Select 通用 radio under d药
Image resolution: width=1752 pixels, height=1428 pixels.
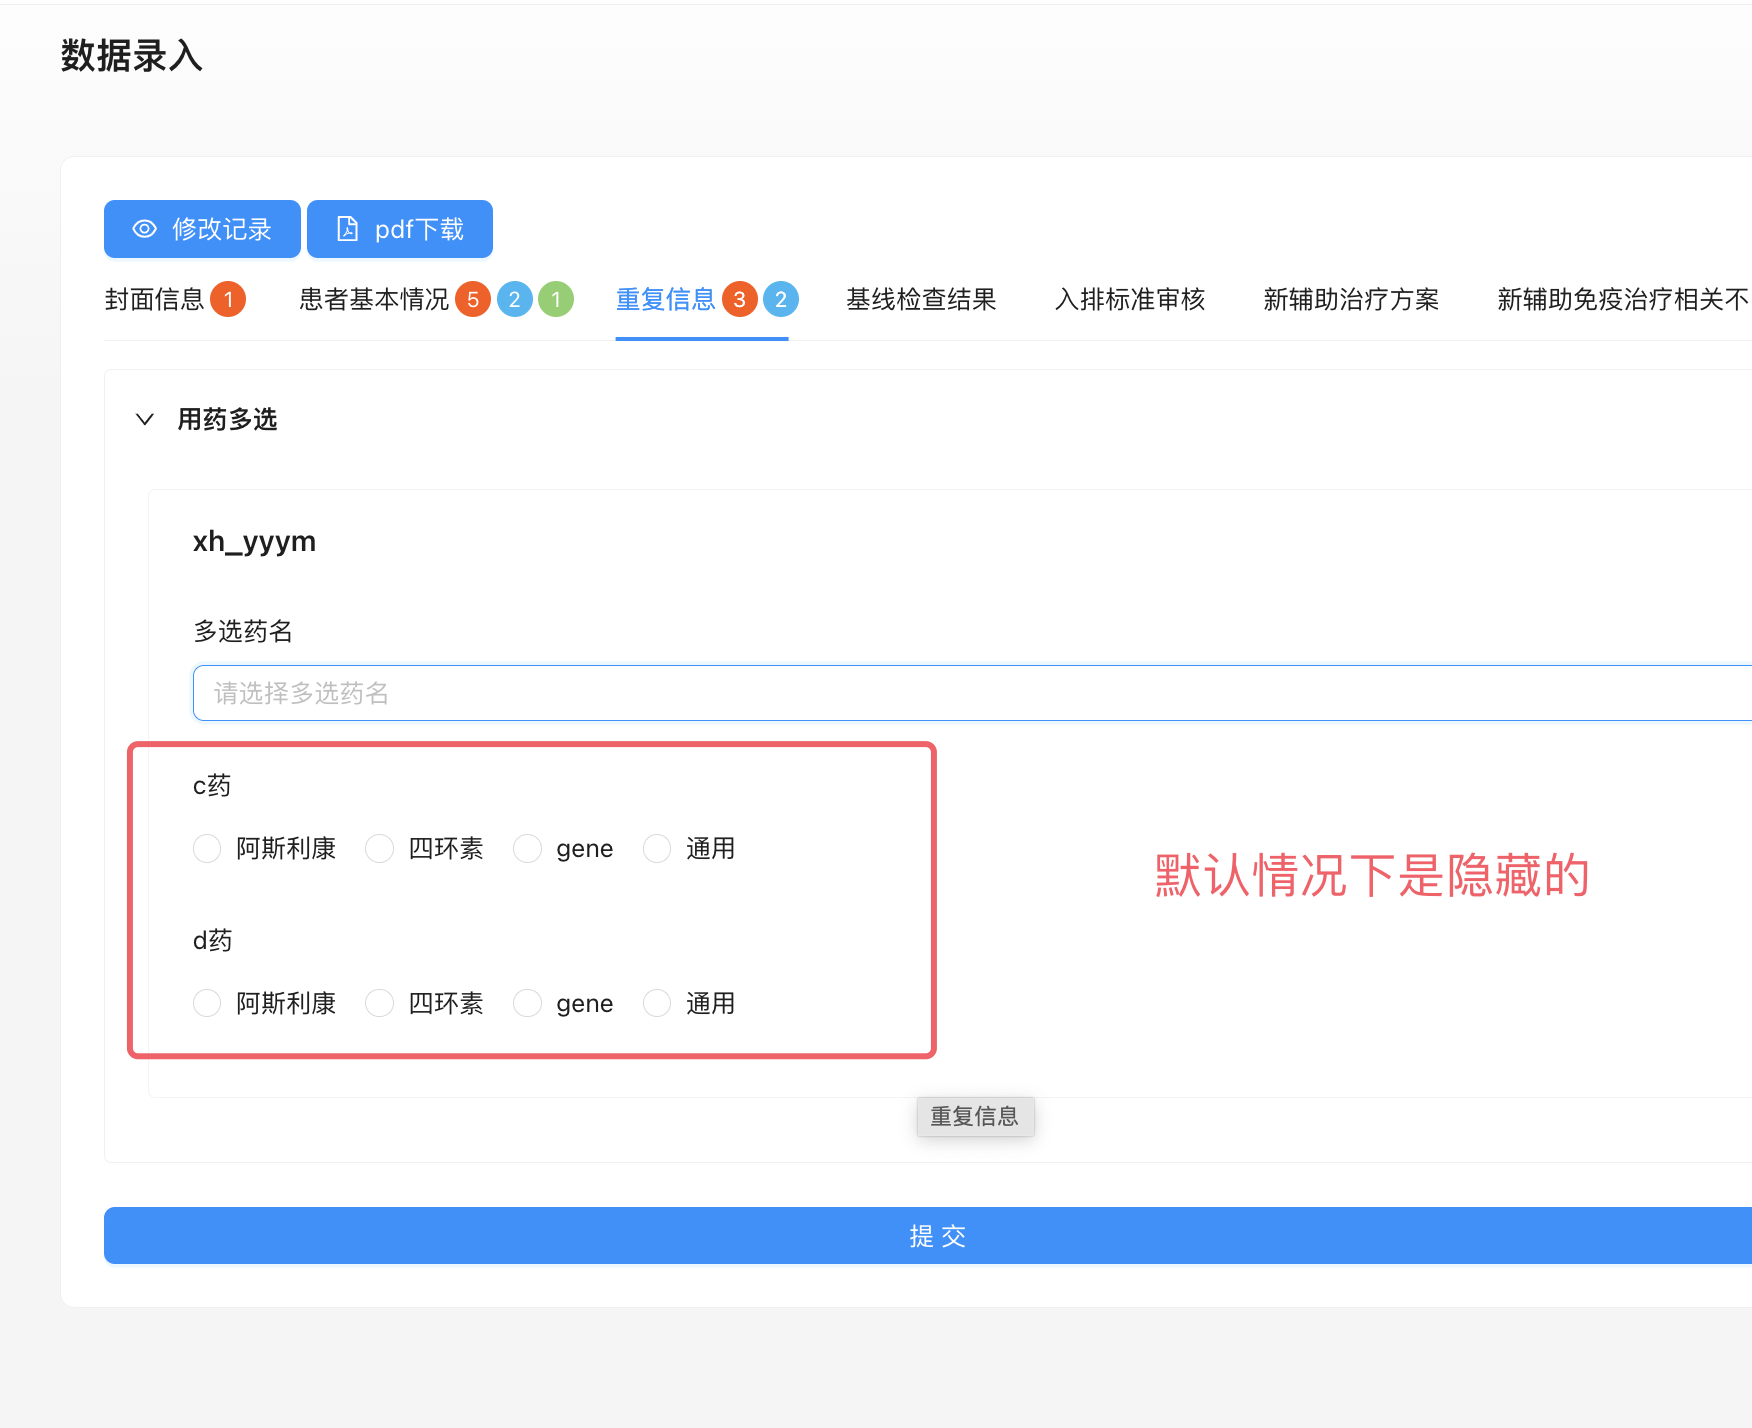point(656,1003)
